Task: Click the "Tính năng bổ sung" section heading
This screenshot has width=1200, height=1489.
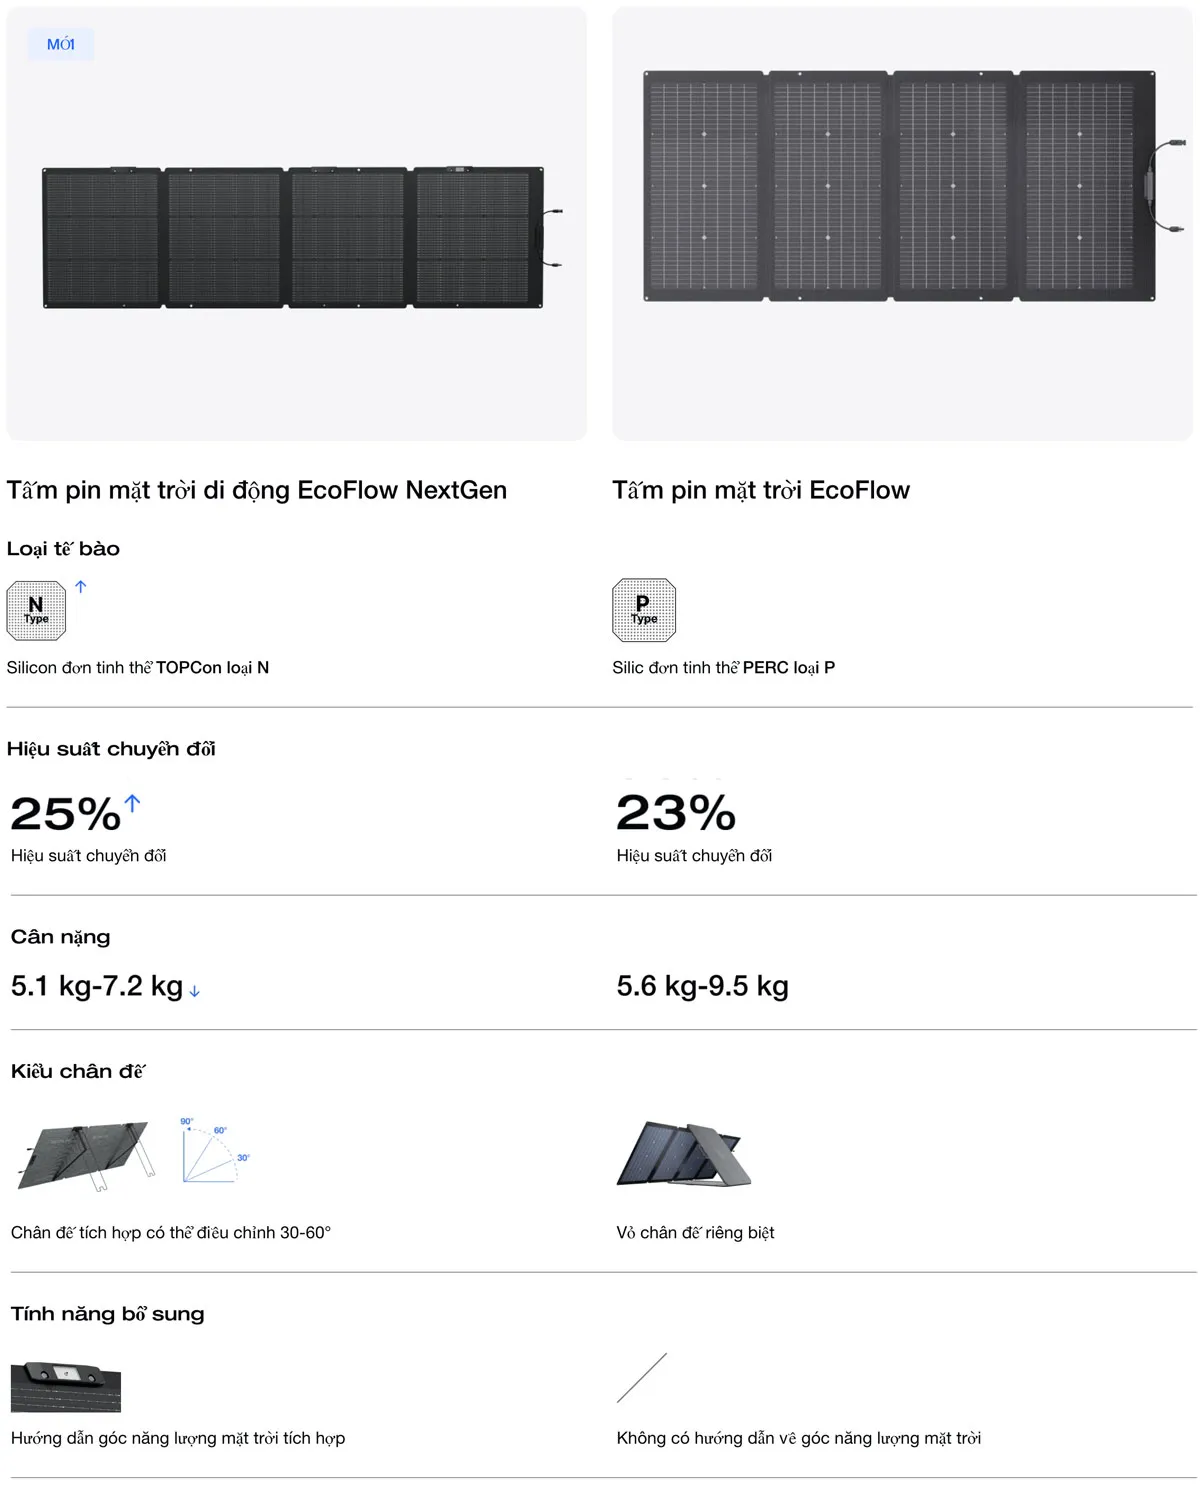Action: 107,1314
